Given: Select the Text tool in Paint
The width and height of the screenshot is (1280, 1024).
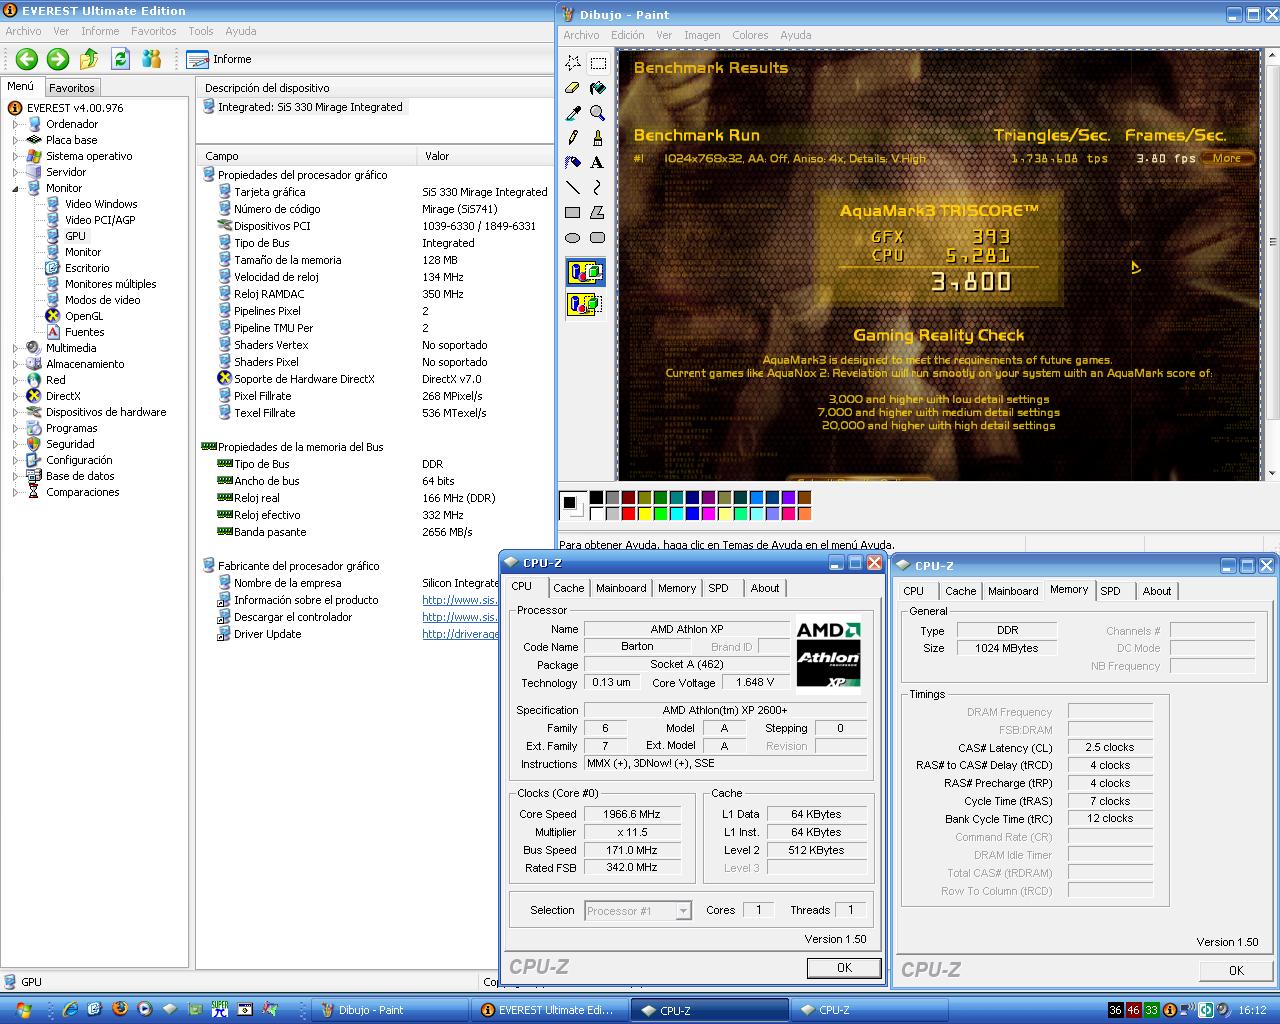Looking at the screenshot, I should (x=598, y=162).
